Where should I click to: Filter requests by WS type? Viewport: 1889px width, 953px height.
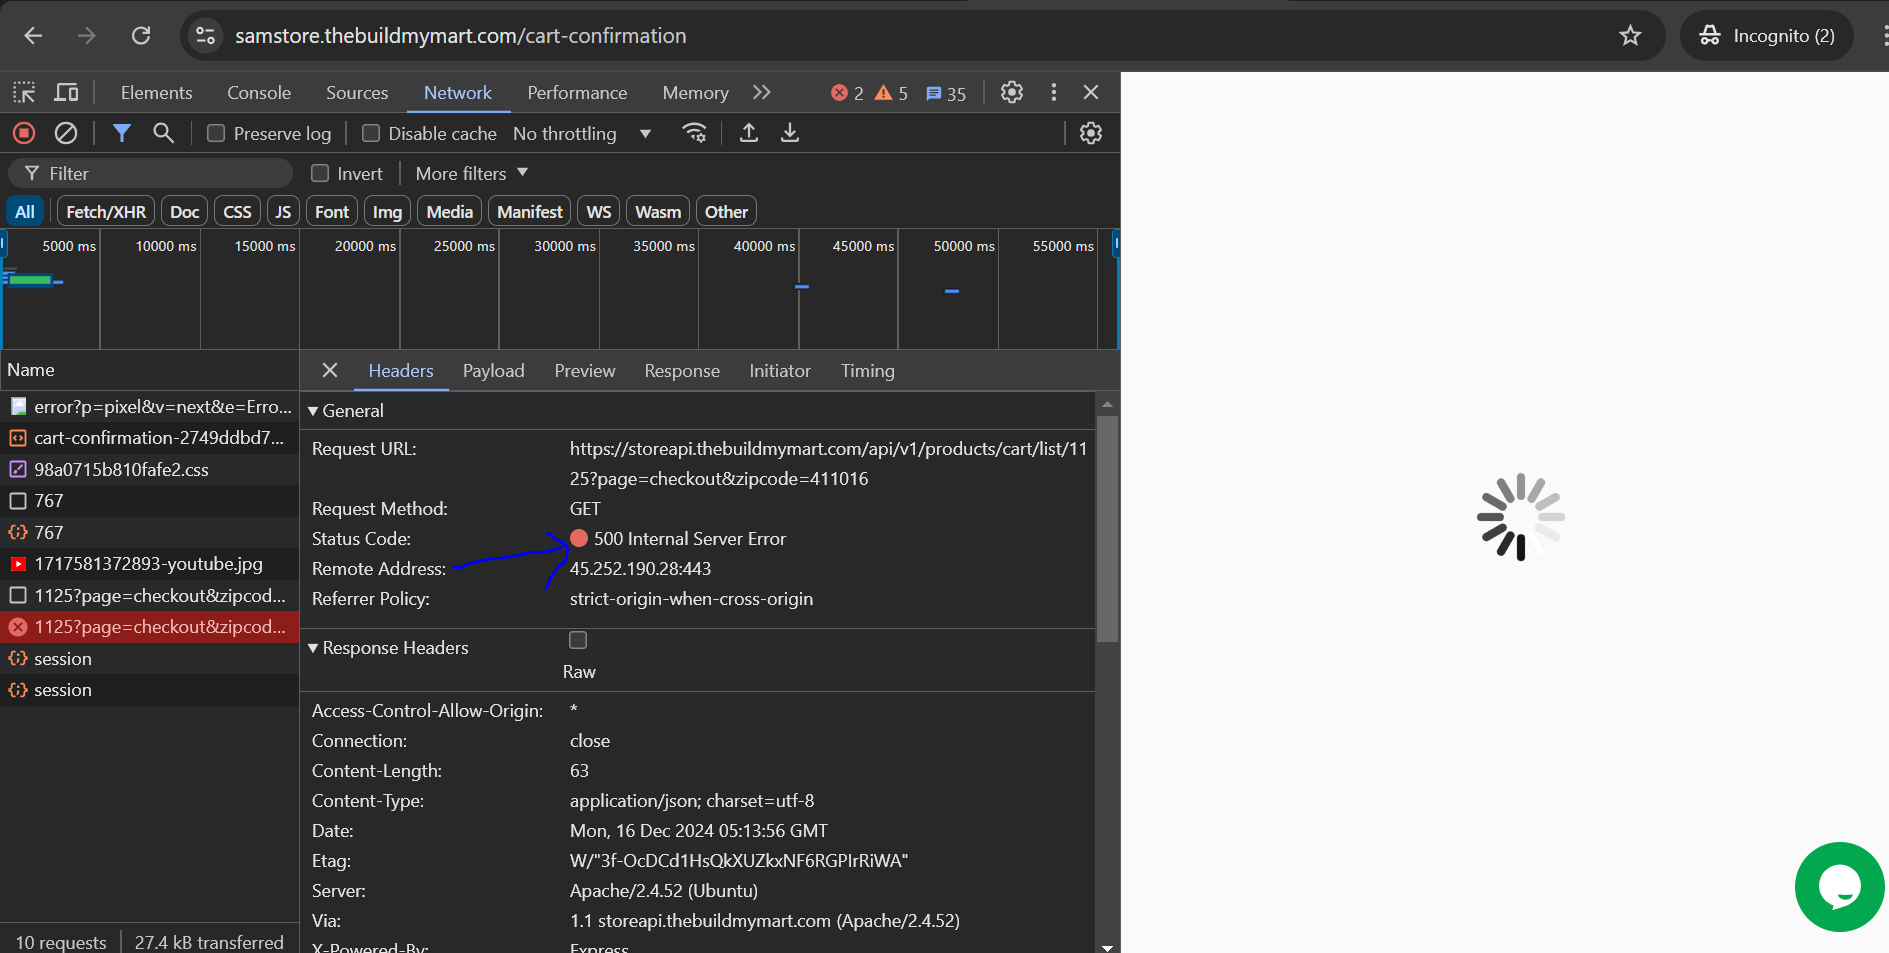tap(599, 211)
